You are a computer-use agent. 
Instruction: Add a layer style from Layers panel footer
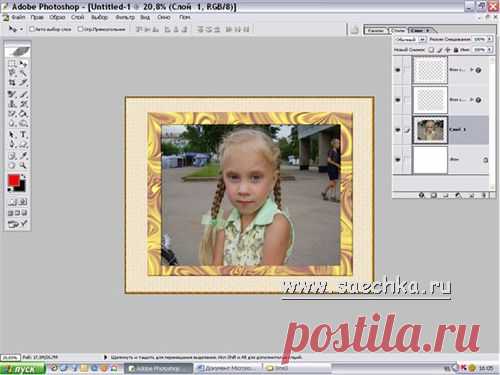coord(422,195)
